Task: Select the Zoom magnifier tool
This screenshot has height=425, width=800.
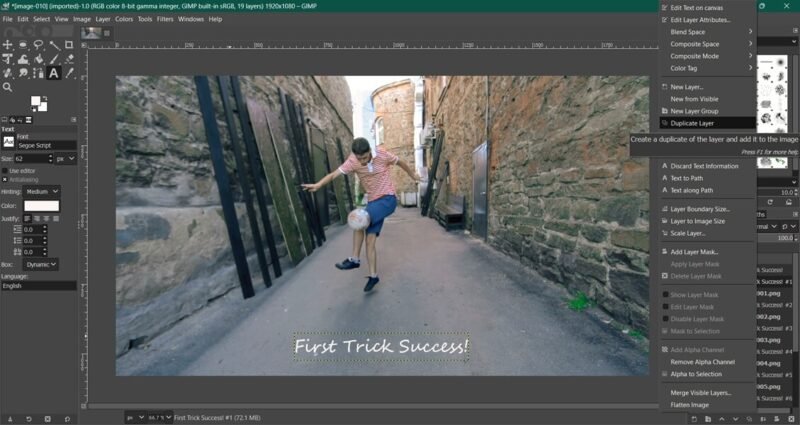Action: pyautogui.click(x=8, y=87)
